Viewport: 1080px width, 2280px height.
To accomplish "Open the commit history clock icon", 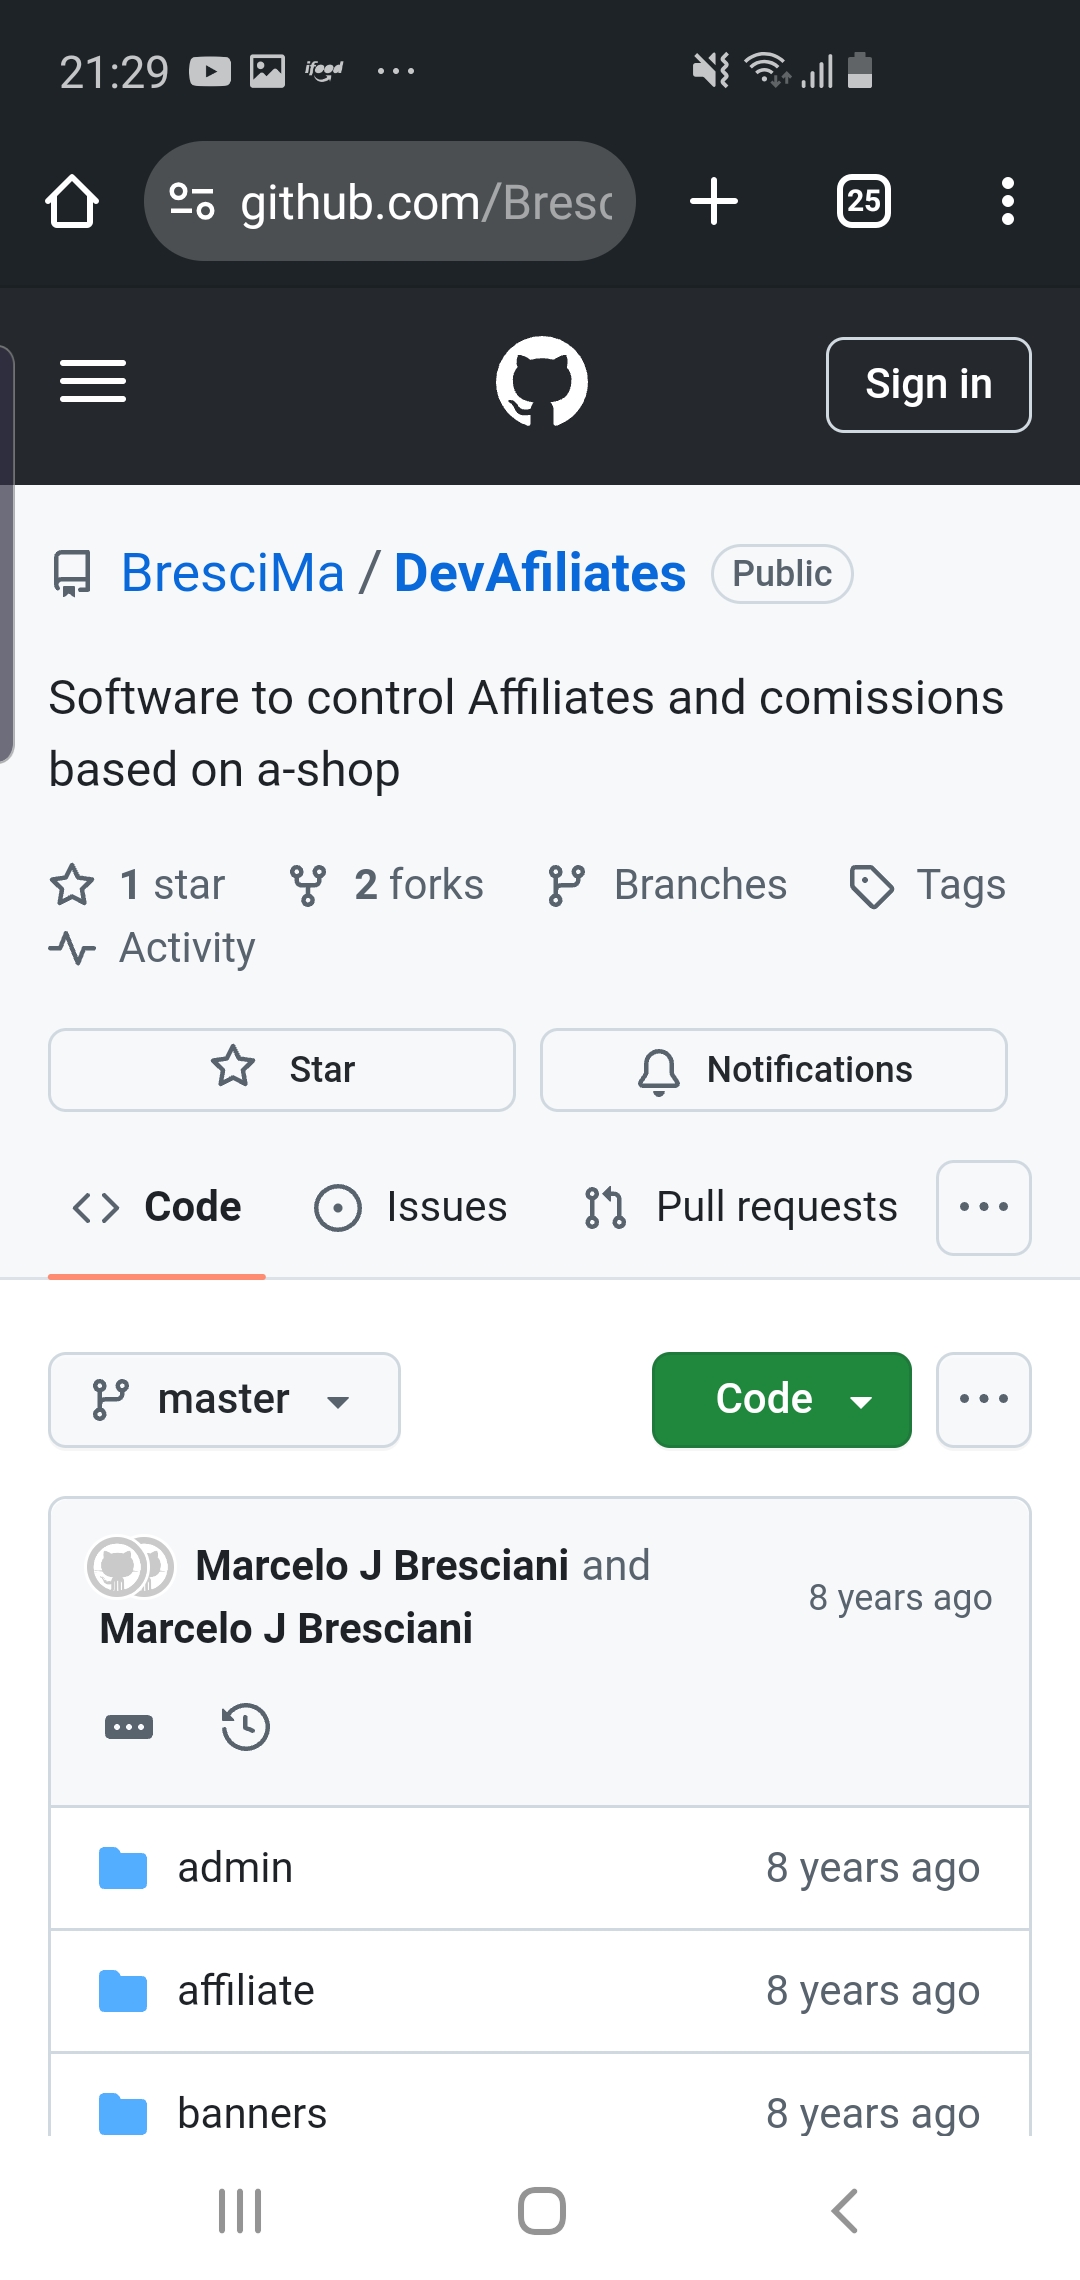I will (x=245, y=1726).
